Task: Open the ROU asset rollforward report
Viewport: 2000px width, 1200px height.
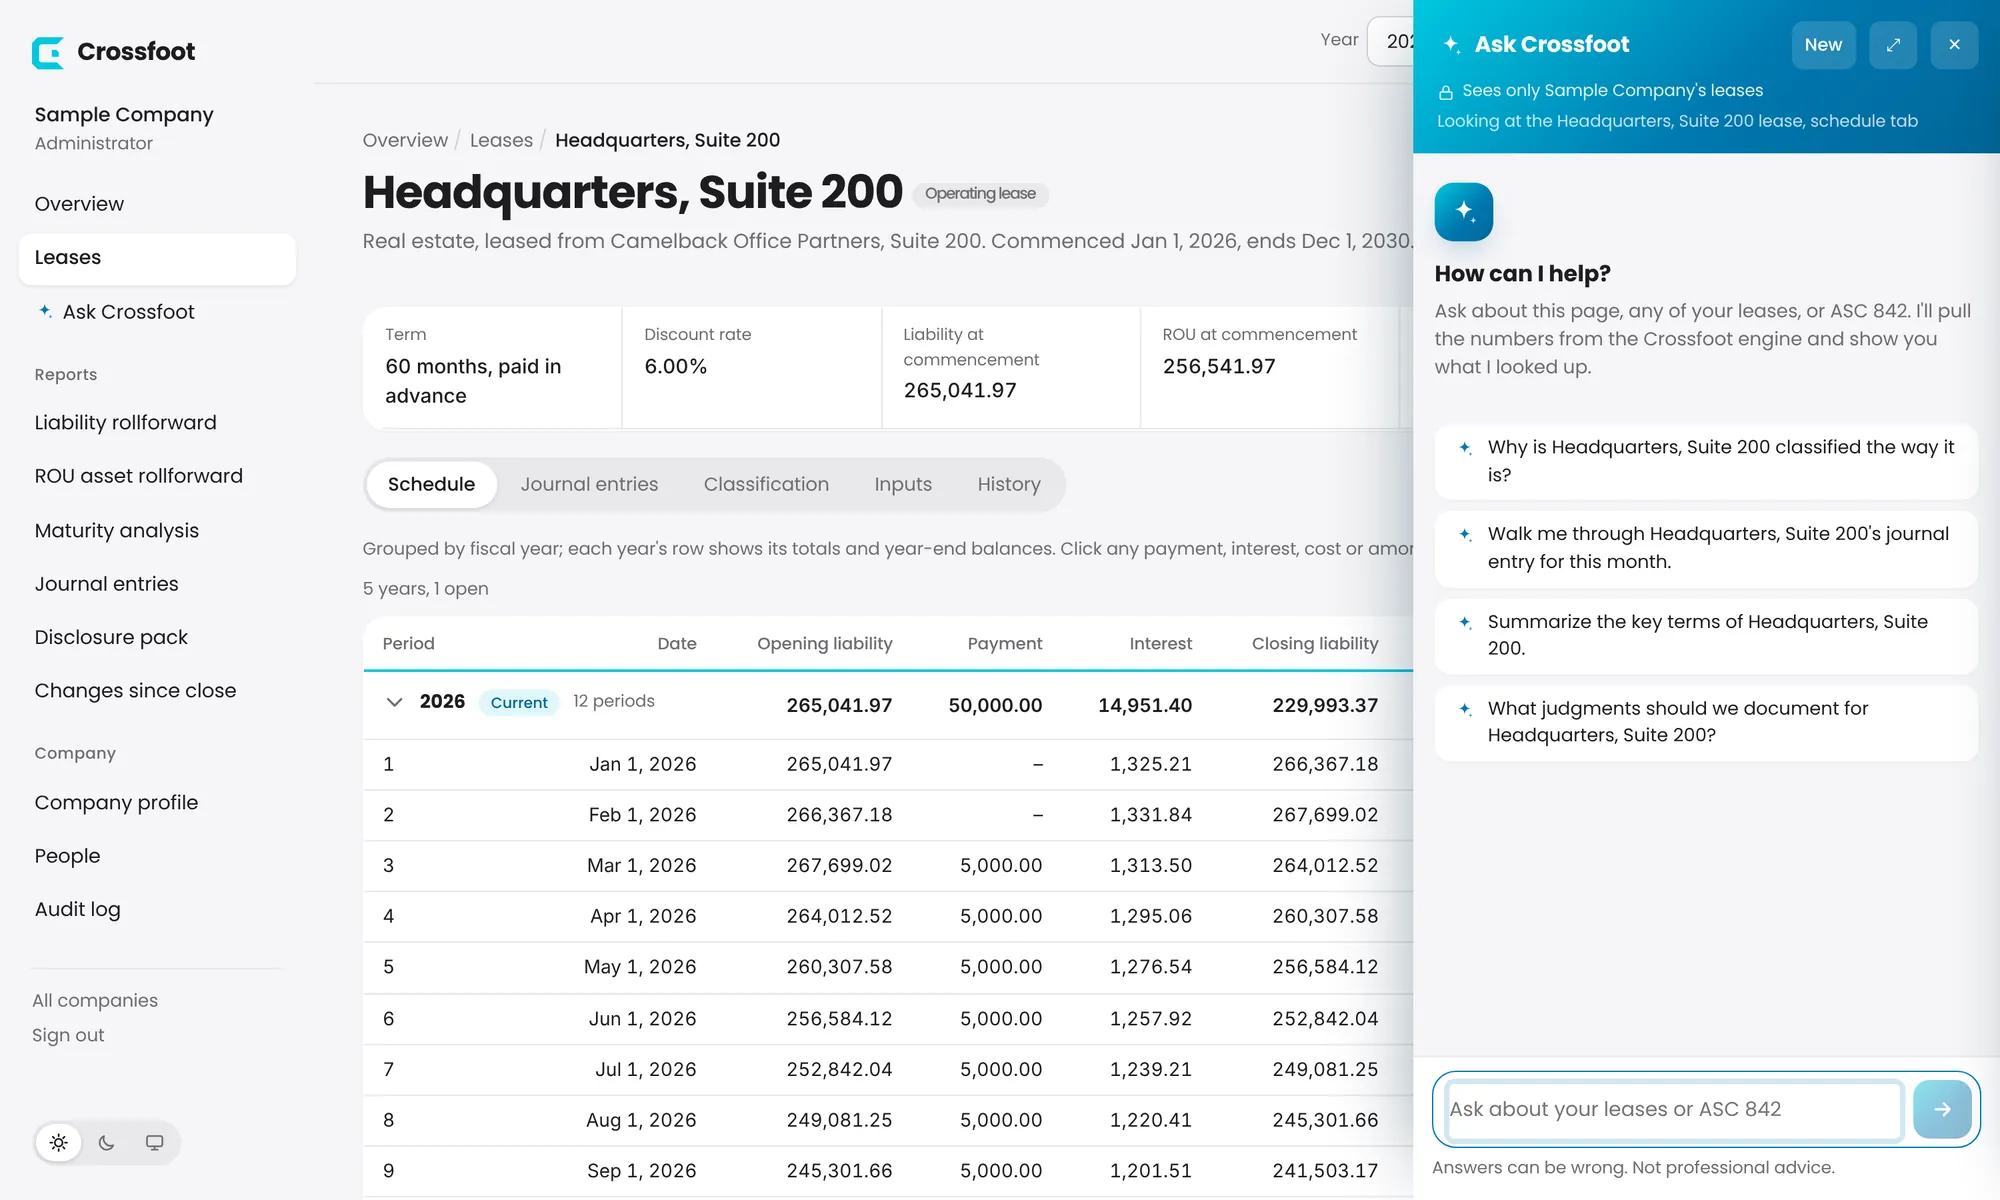Action: (x=138, y=476)
